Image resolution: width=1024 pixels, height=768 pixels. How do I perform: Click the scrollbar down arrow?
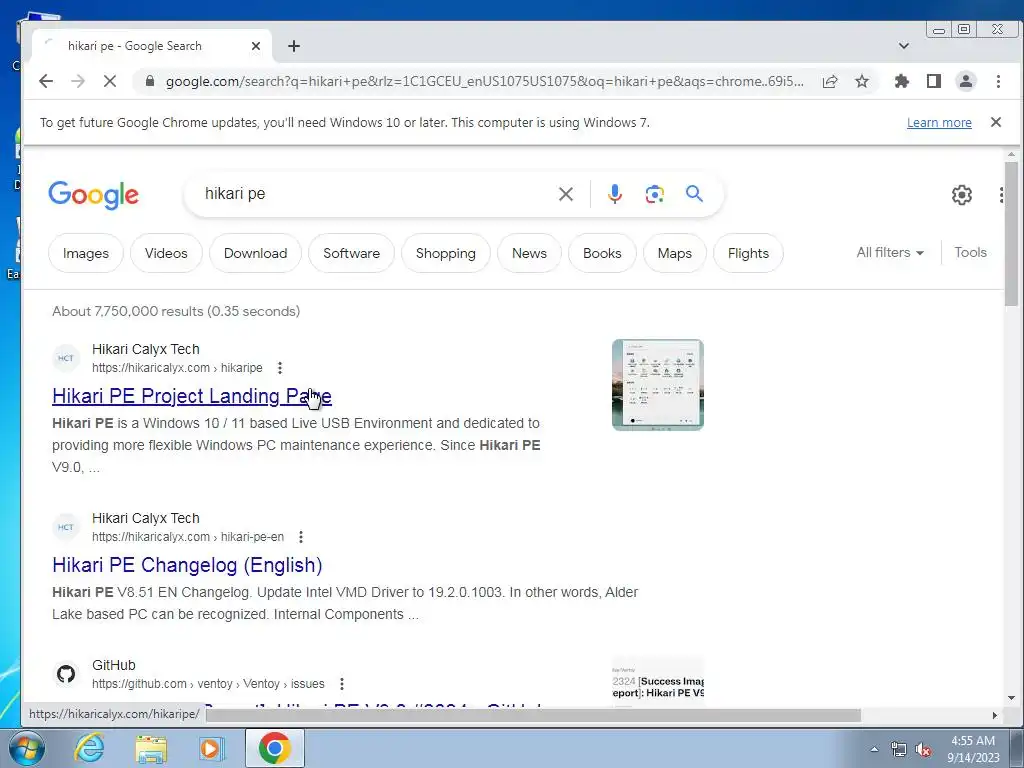point(1011,699)
